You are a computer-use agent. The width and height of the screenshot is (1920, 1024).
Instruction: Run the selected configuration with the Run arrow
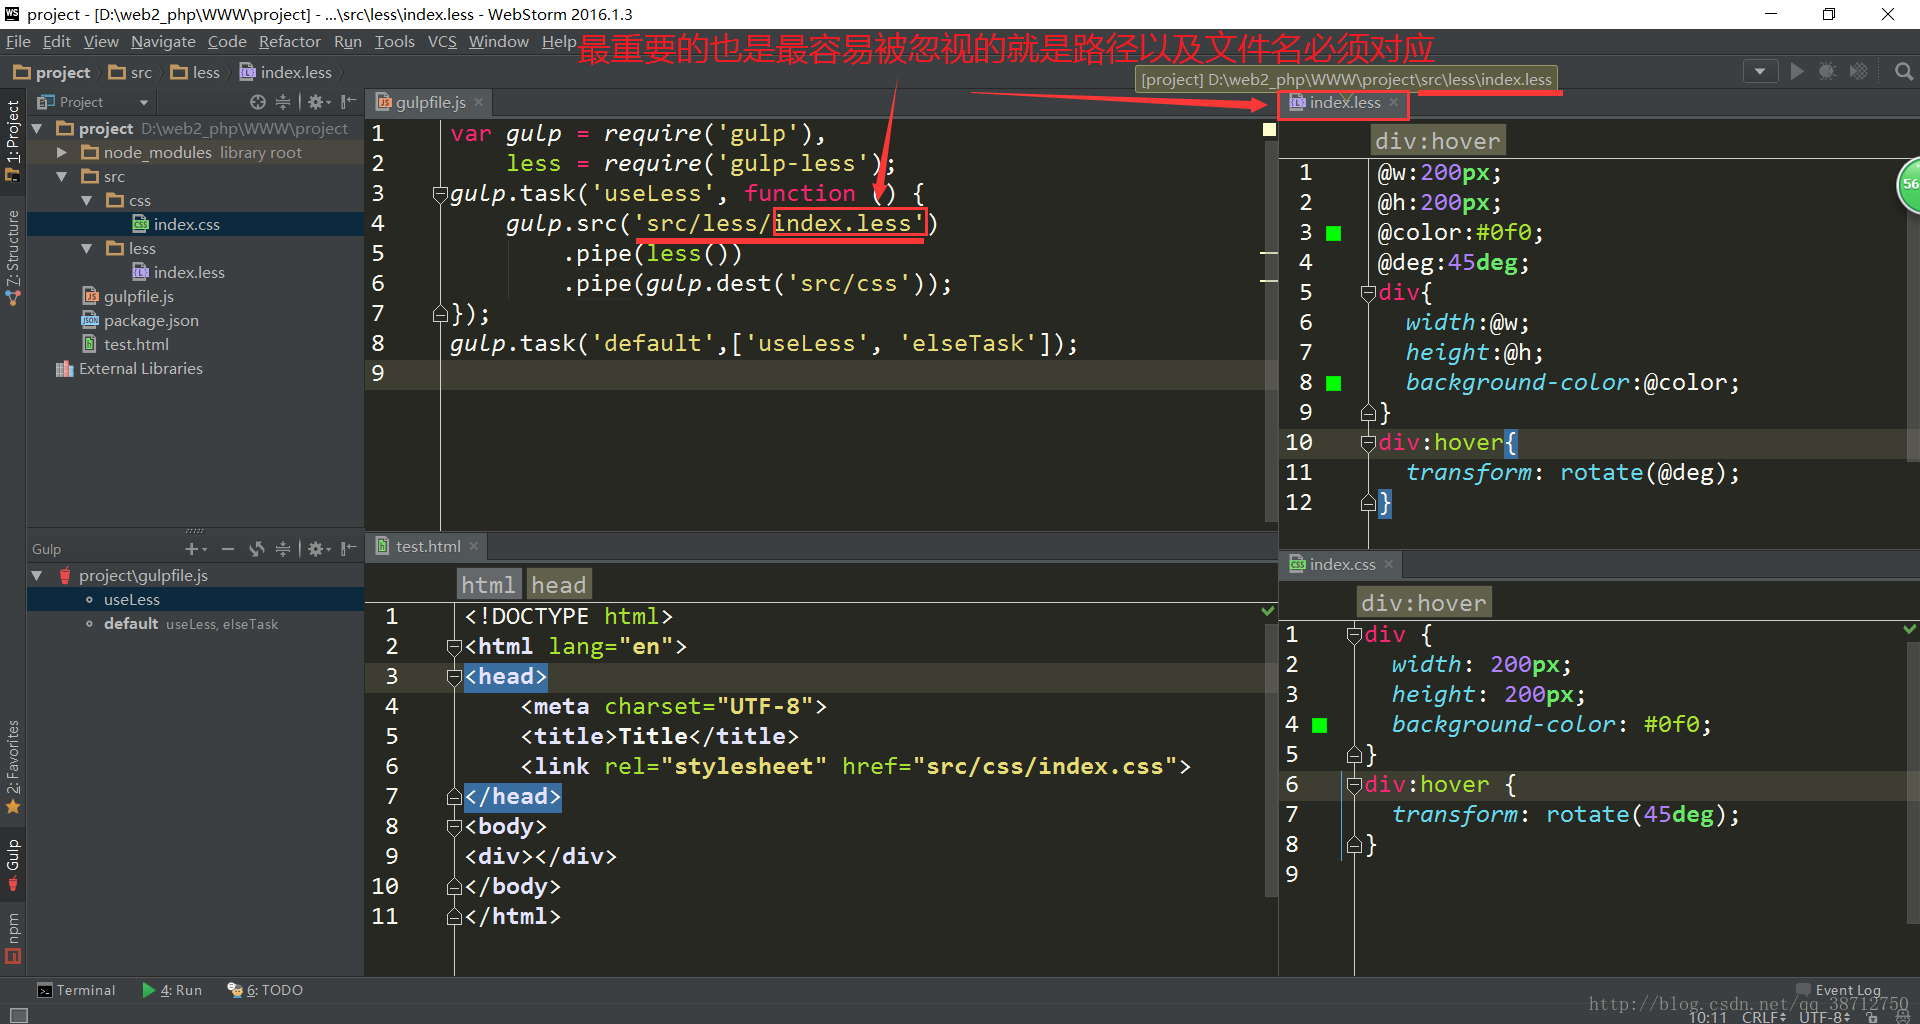tap(1797, 72)
